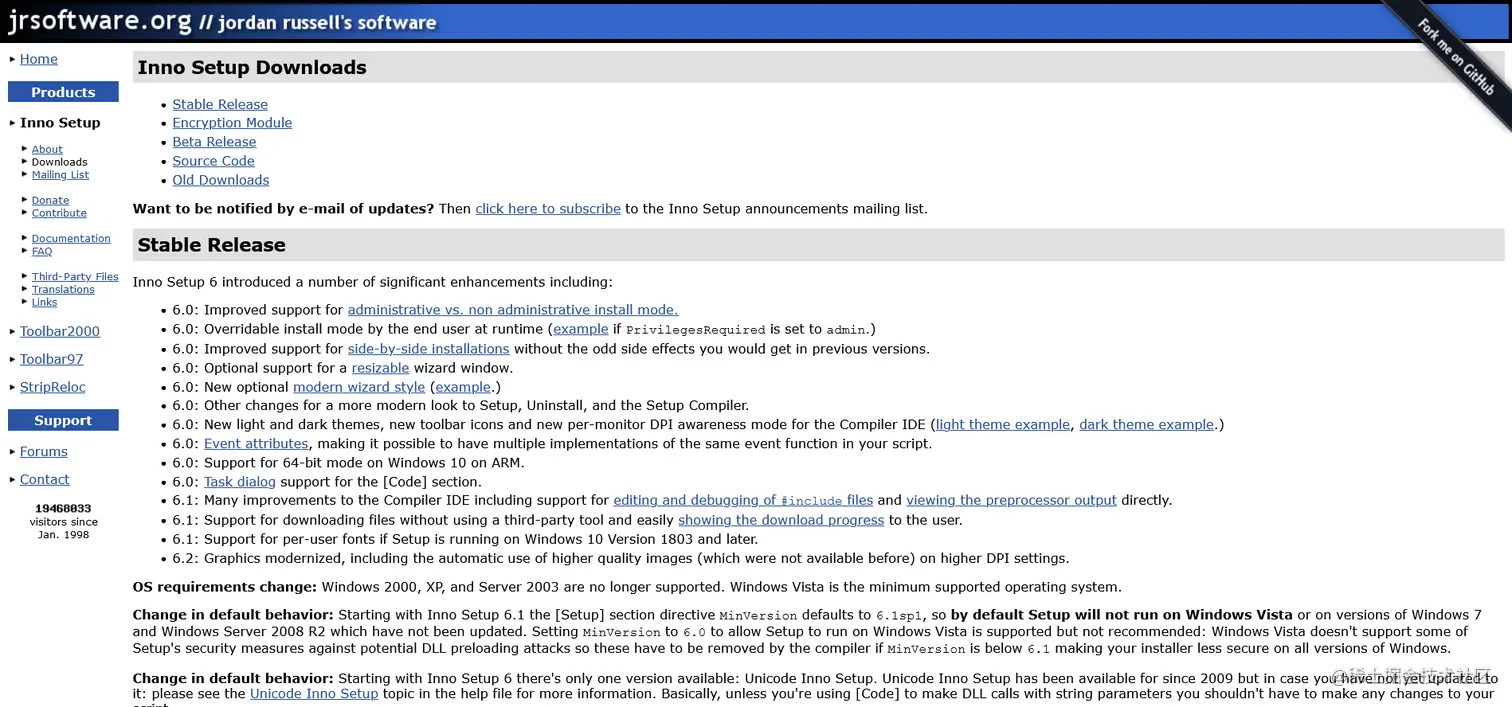Jump to Beta Release link

pos(214,142)
